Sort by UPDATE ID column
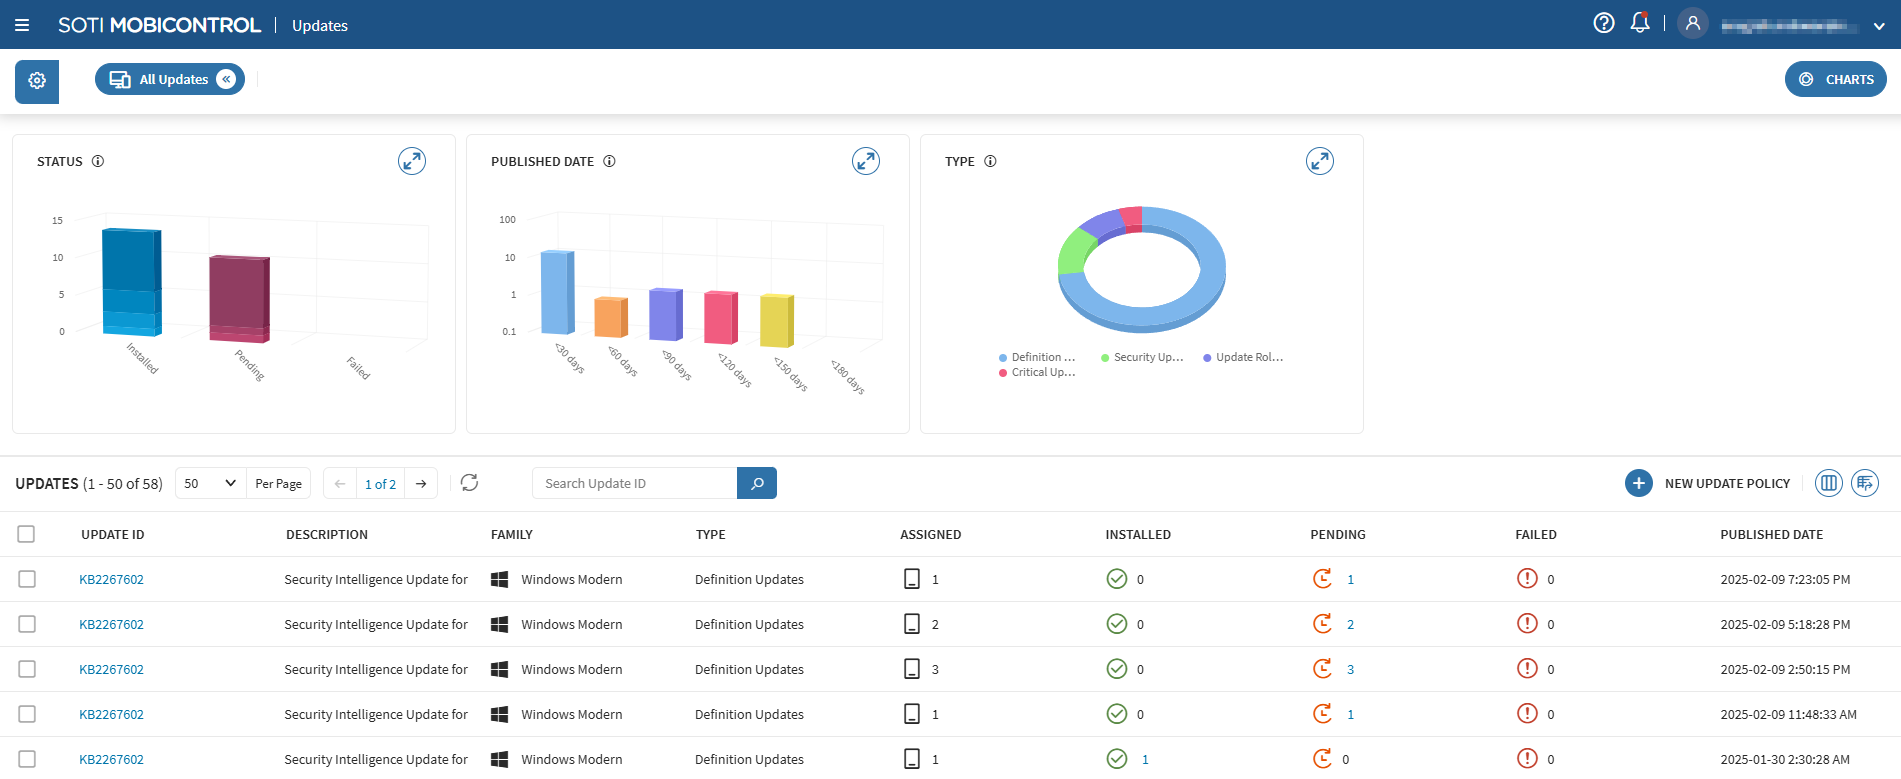This screenshot has height=779, width=1901. tap(113, 535)
